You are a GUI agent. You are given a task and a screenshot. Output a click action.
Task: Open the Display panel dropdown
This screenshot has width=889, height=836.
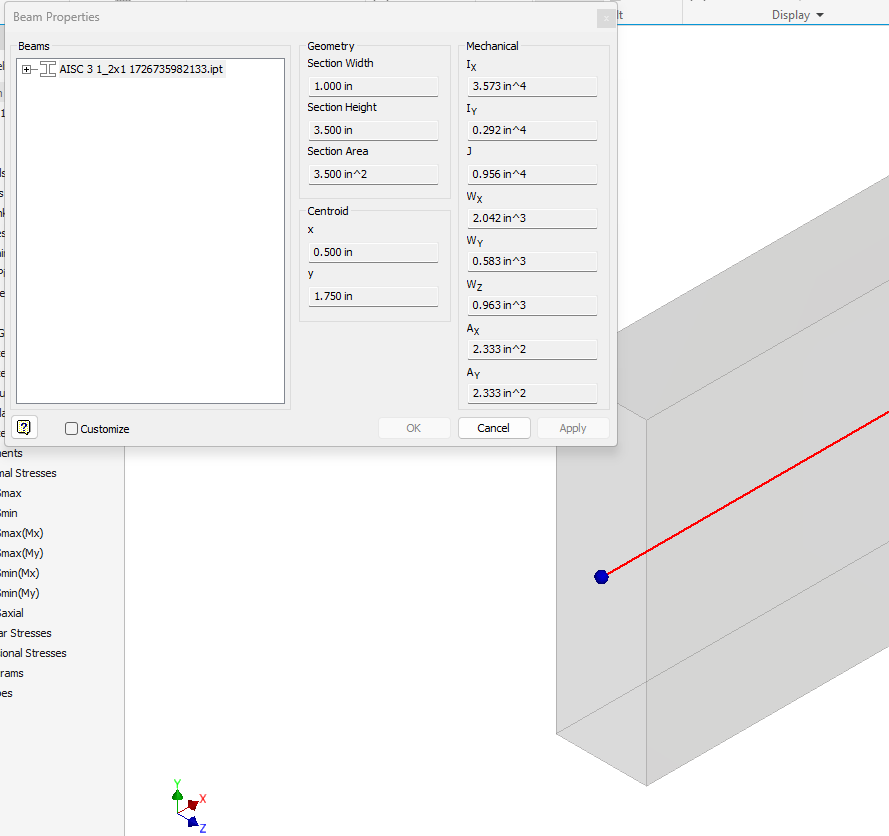pos(797,15)
